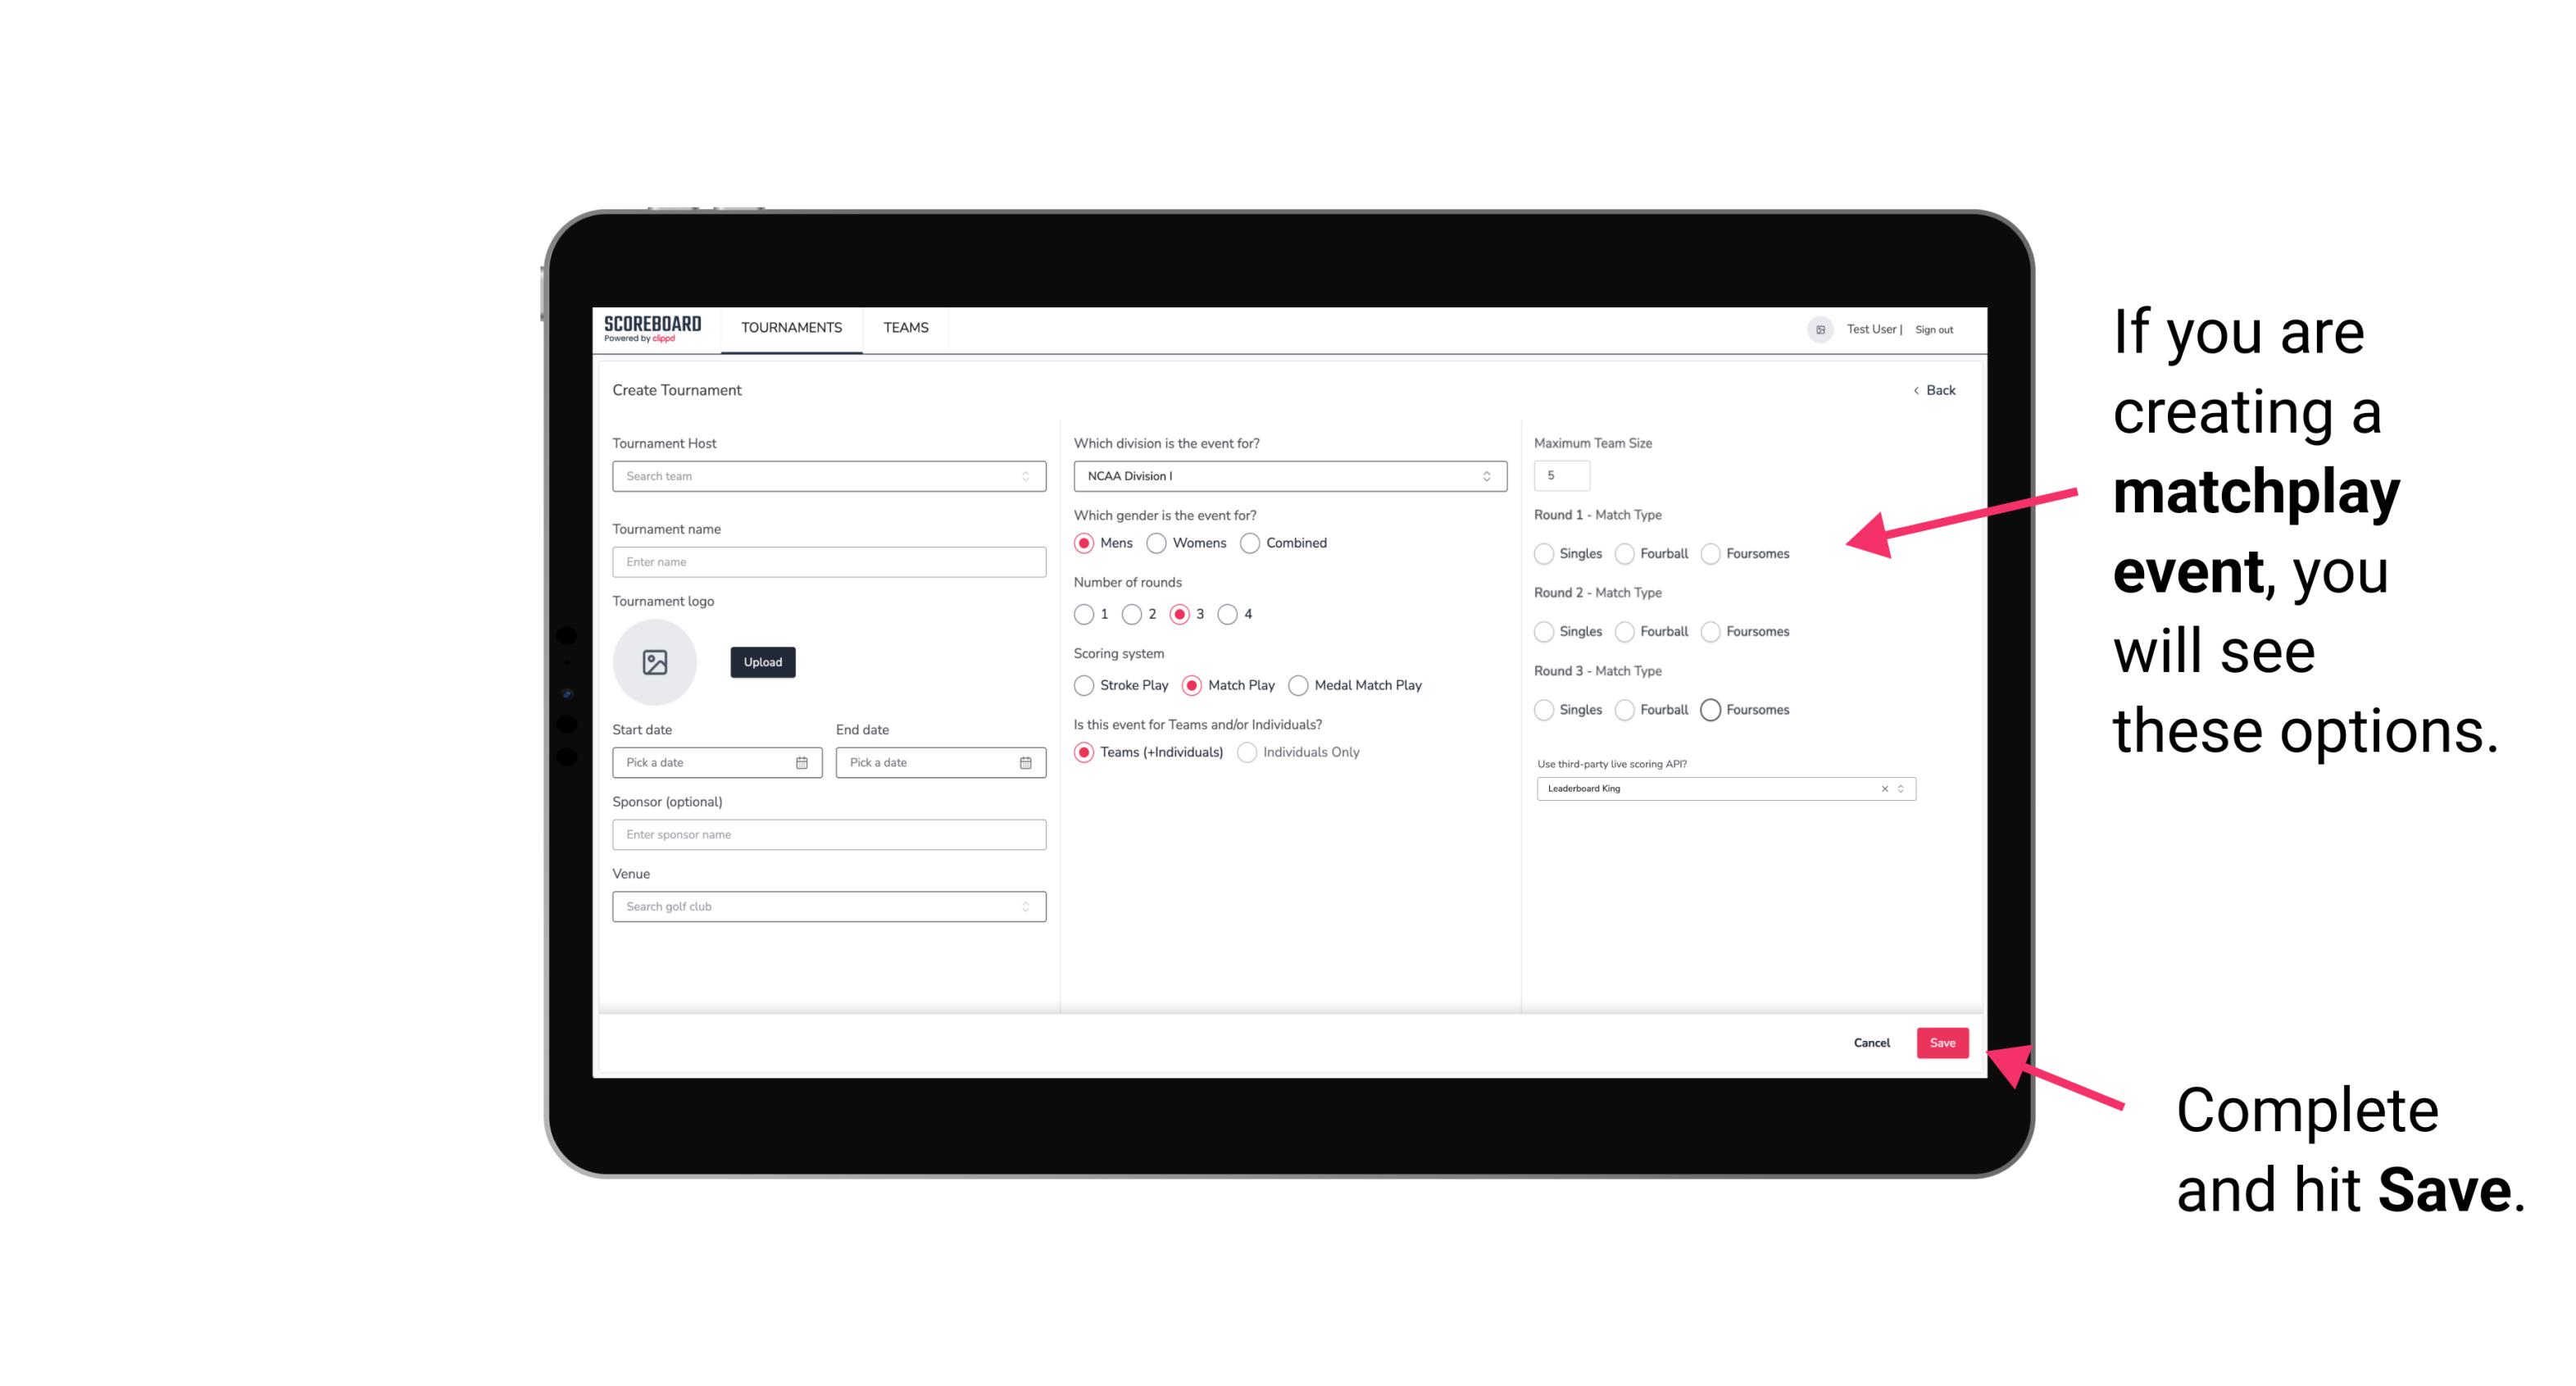Viewport: 2576px width, 1386px height.
Task: Click the Start date calendar icon
Action: 803,761
